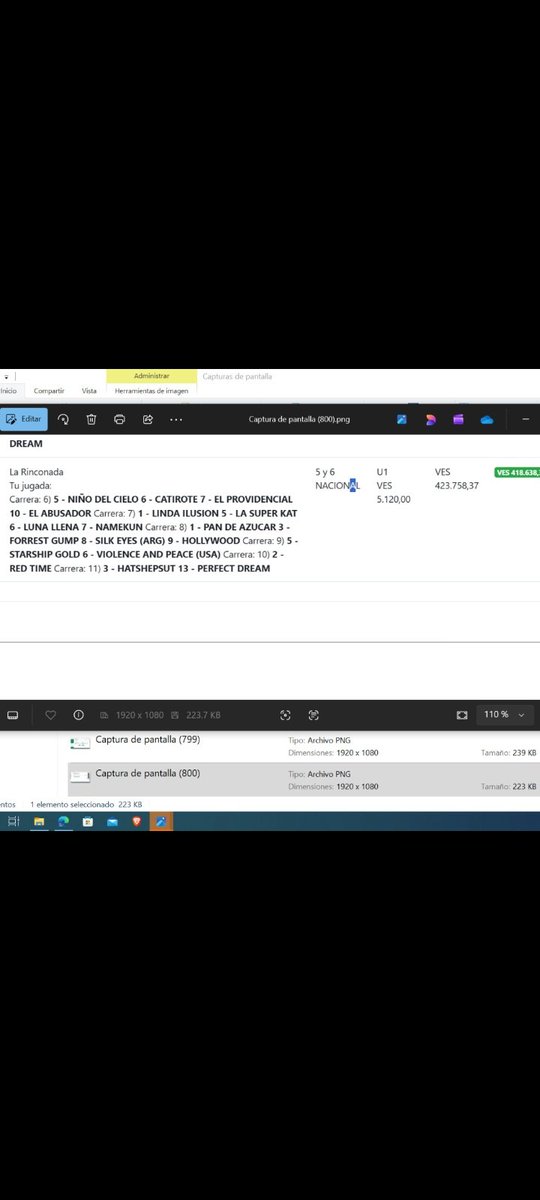The width and height of the screenshot is (540, 1200).
Task: Rotate the image with the rotate icon
Action: coord(64,419)
